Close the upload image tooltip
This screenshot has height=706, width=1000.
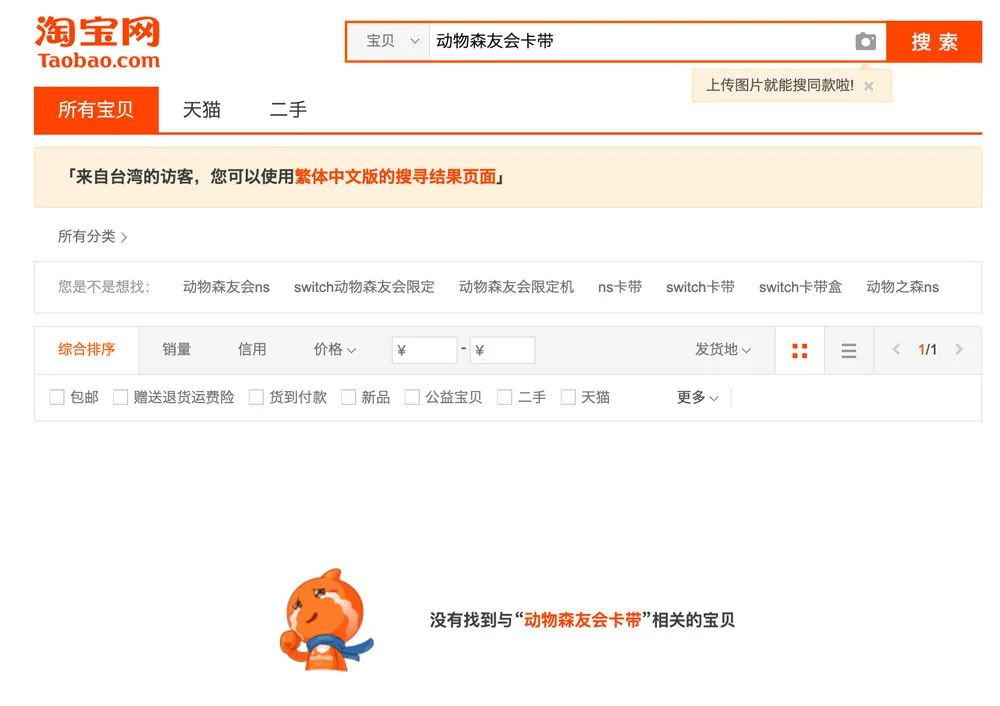869,86
